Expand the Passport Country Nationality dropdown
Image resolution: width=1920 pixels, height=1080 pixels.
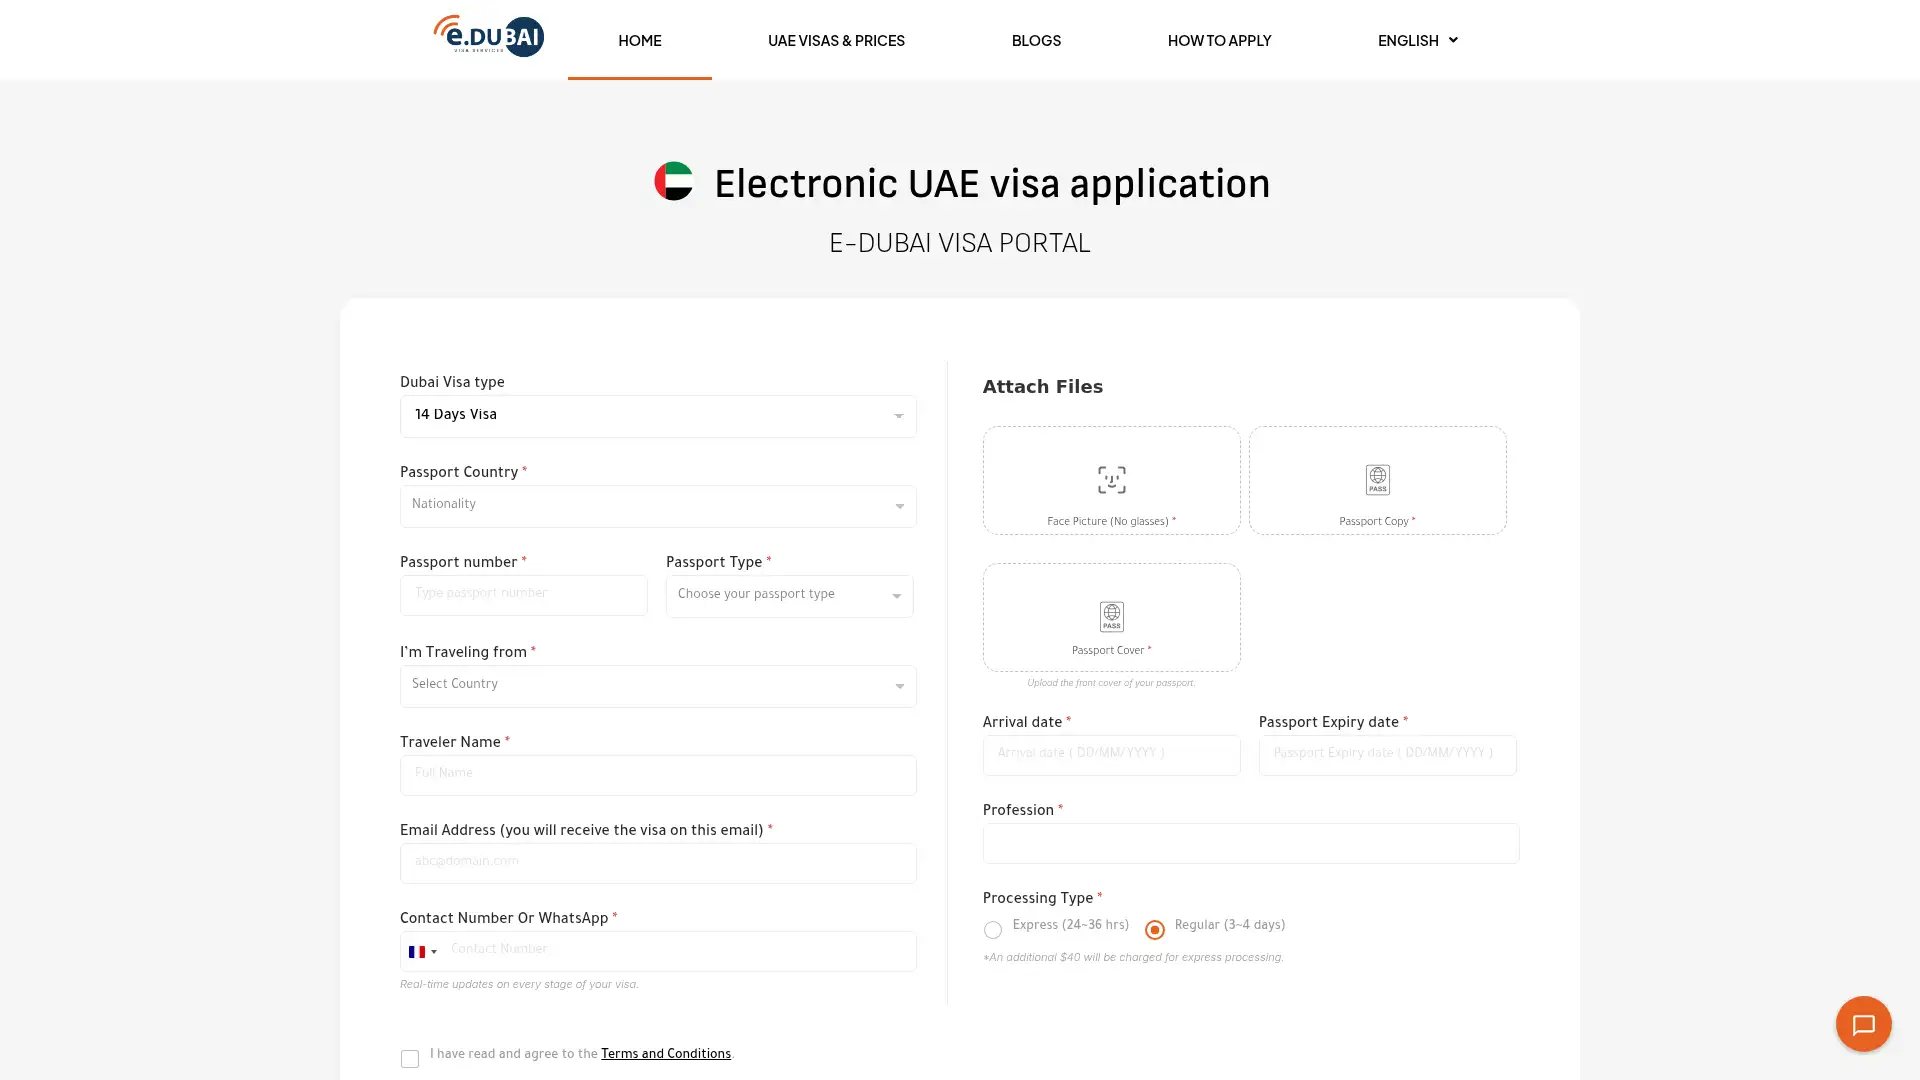click(x=658, y=506)
